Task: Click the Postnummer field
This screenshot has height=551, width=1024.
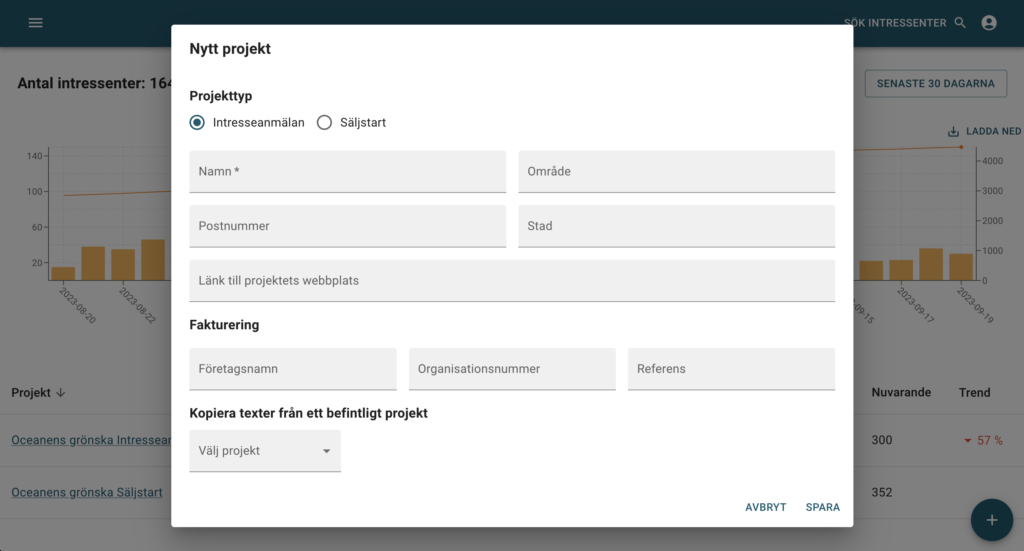Action: [x=347, y=226]
